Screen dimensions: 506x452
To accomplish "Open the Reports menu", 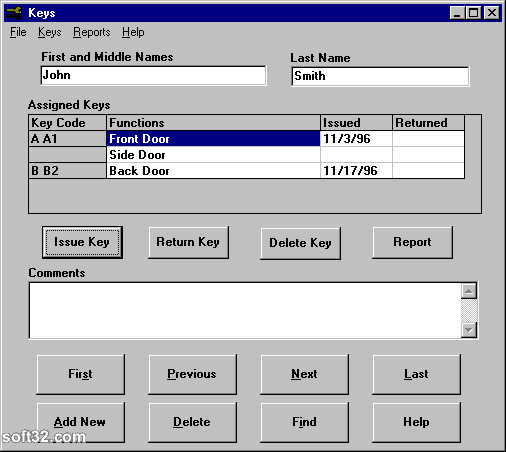I will 92,32.
